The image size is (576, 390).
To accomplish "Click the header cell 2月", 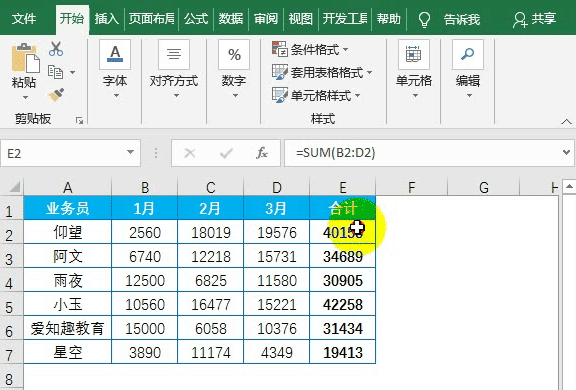I will tap(211, 208).
